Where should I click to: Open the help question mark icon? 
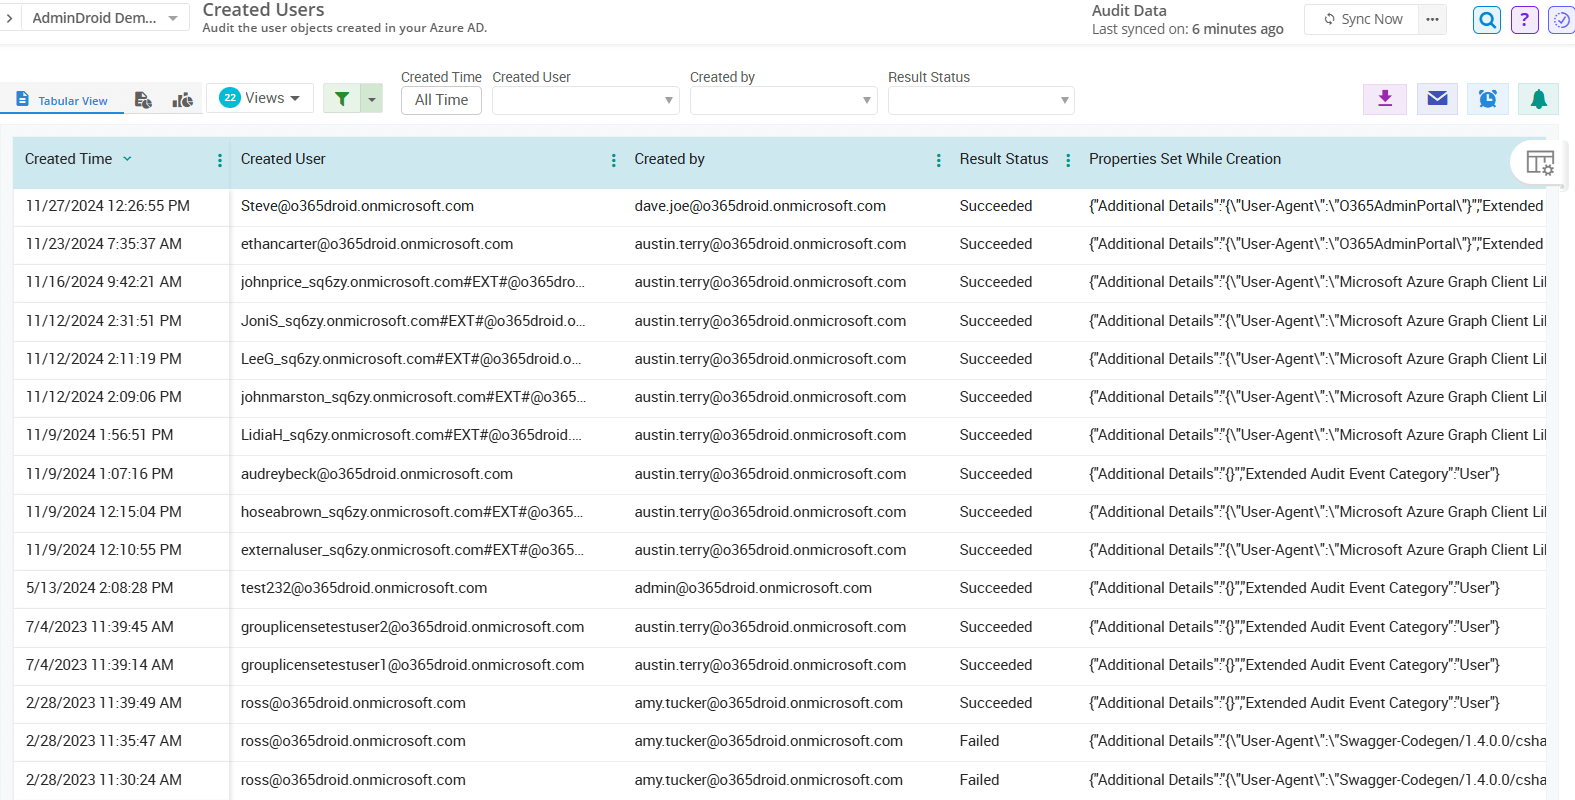click(x=1524, y=20)
